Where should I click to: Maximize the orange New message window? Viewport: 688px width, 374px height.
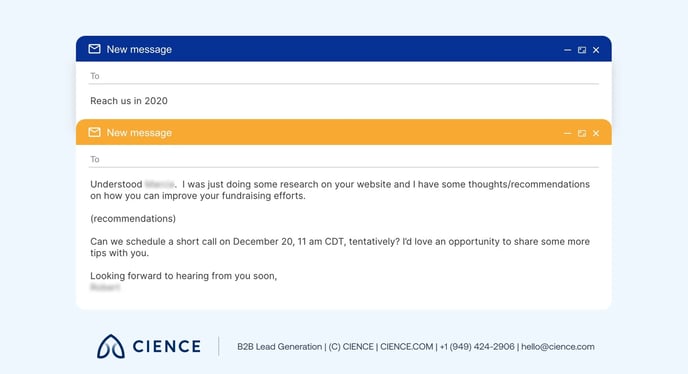click(x=582, y=133)
